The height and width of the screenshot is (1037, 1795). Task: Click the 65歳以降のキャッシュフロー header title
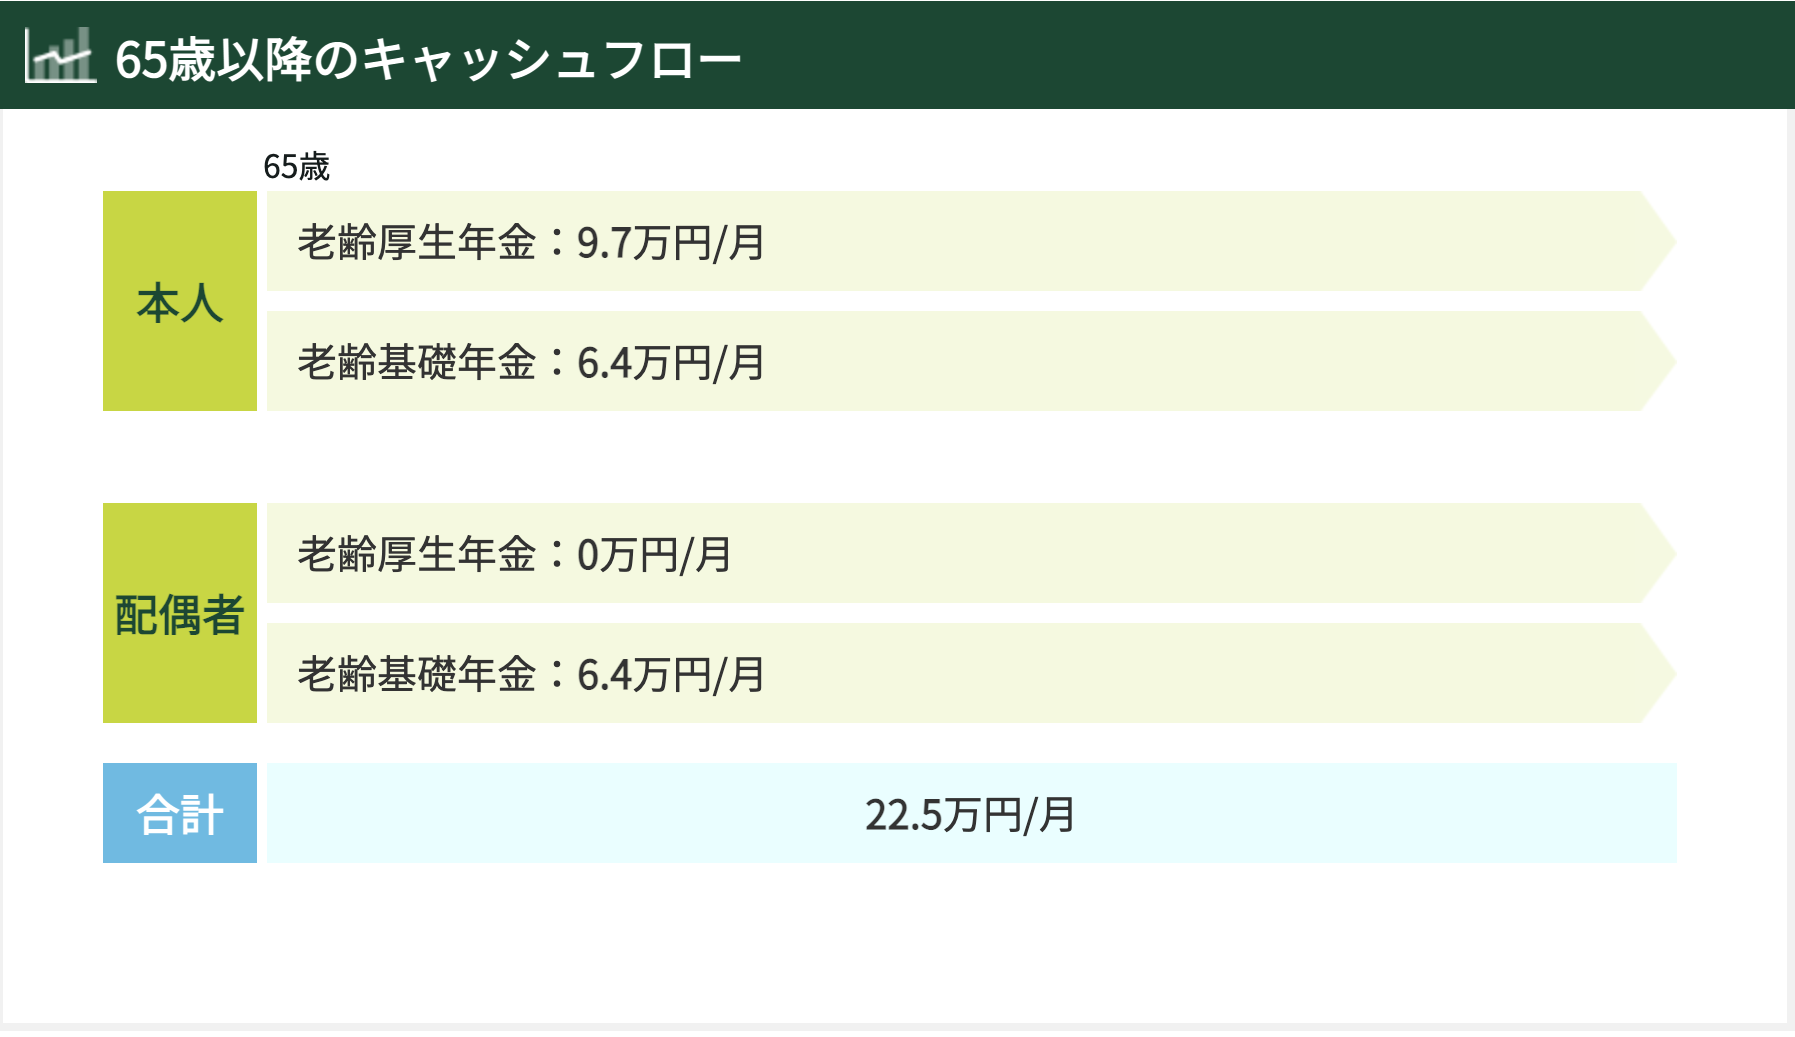[x=428, y=59]
